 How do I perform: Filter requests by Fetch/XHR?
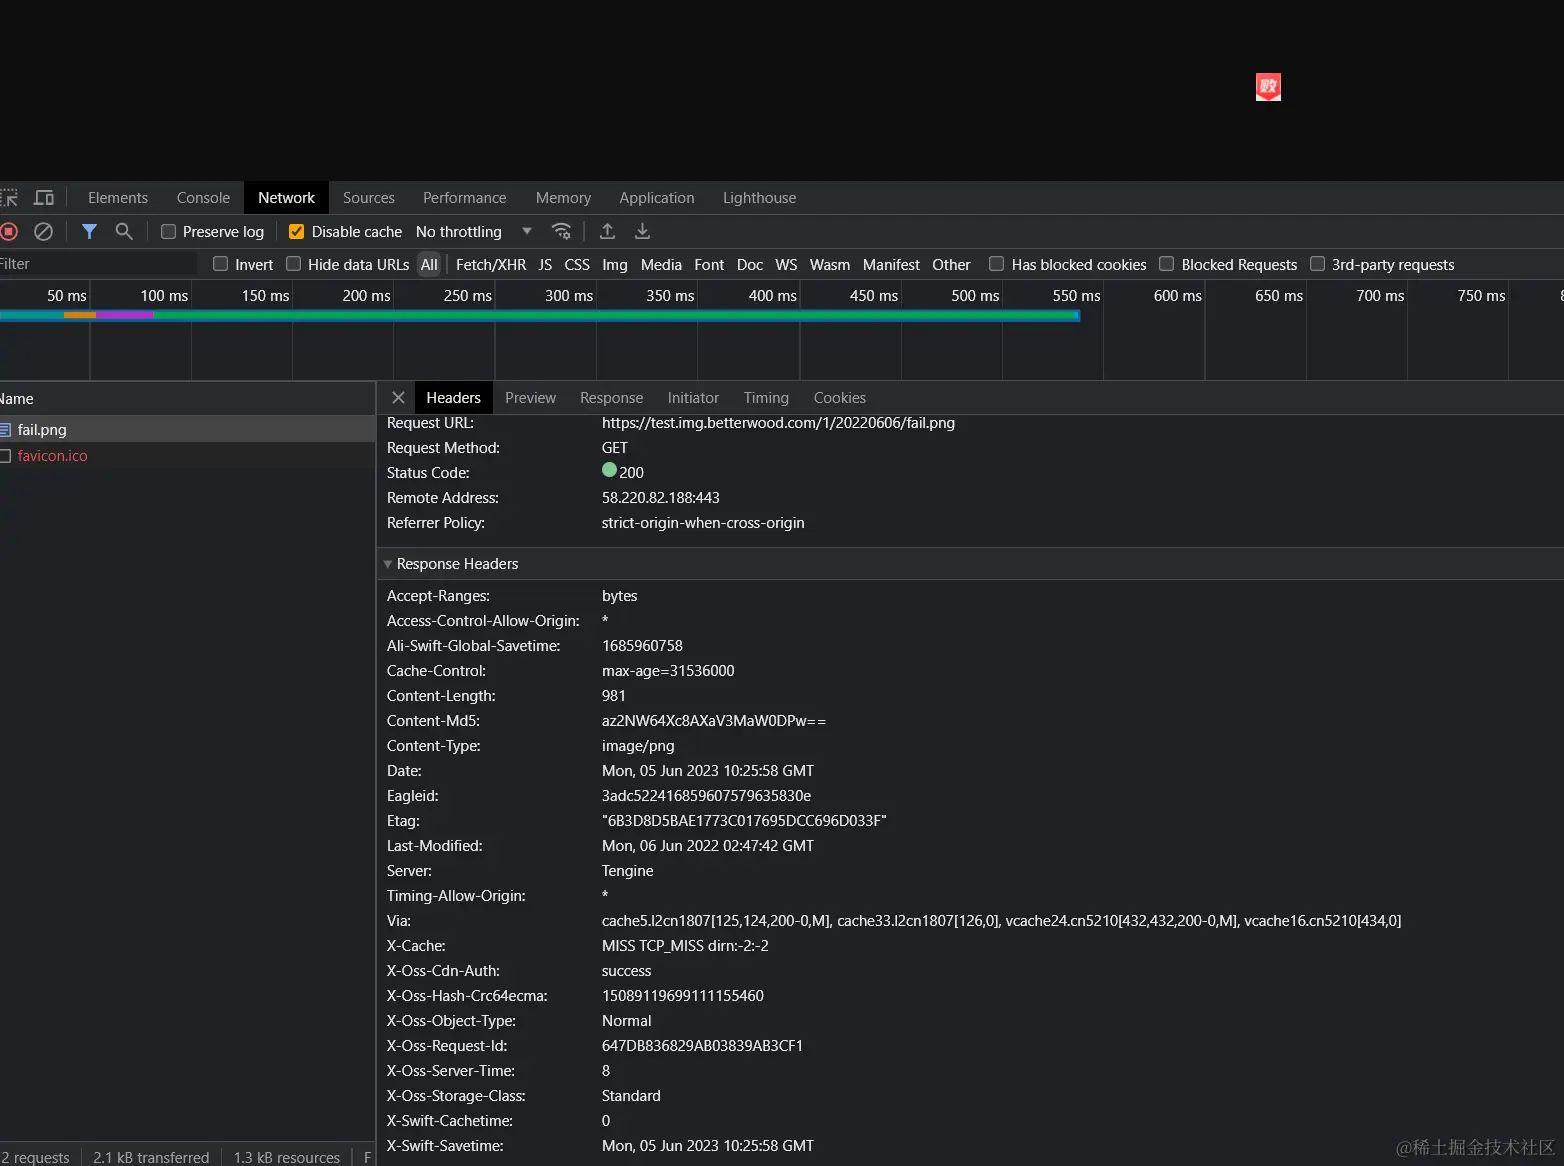[491, 264]
